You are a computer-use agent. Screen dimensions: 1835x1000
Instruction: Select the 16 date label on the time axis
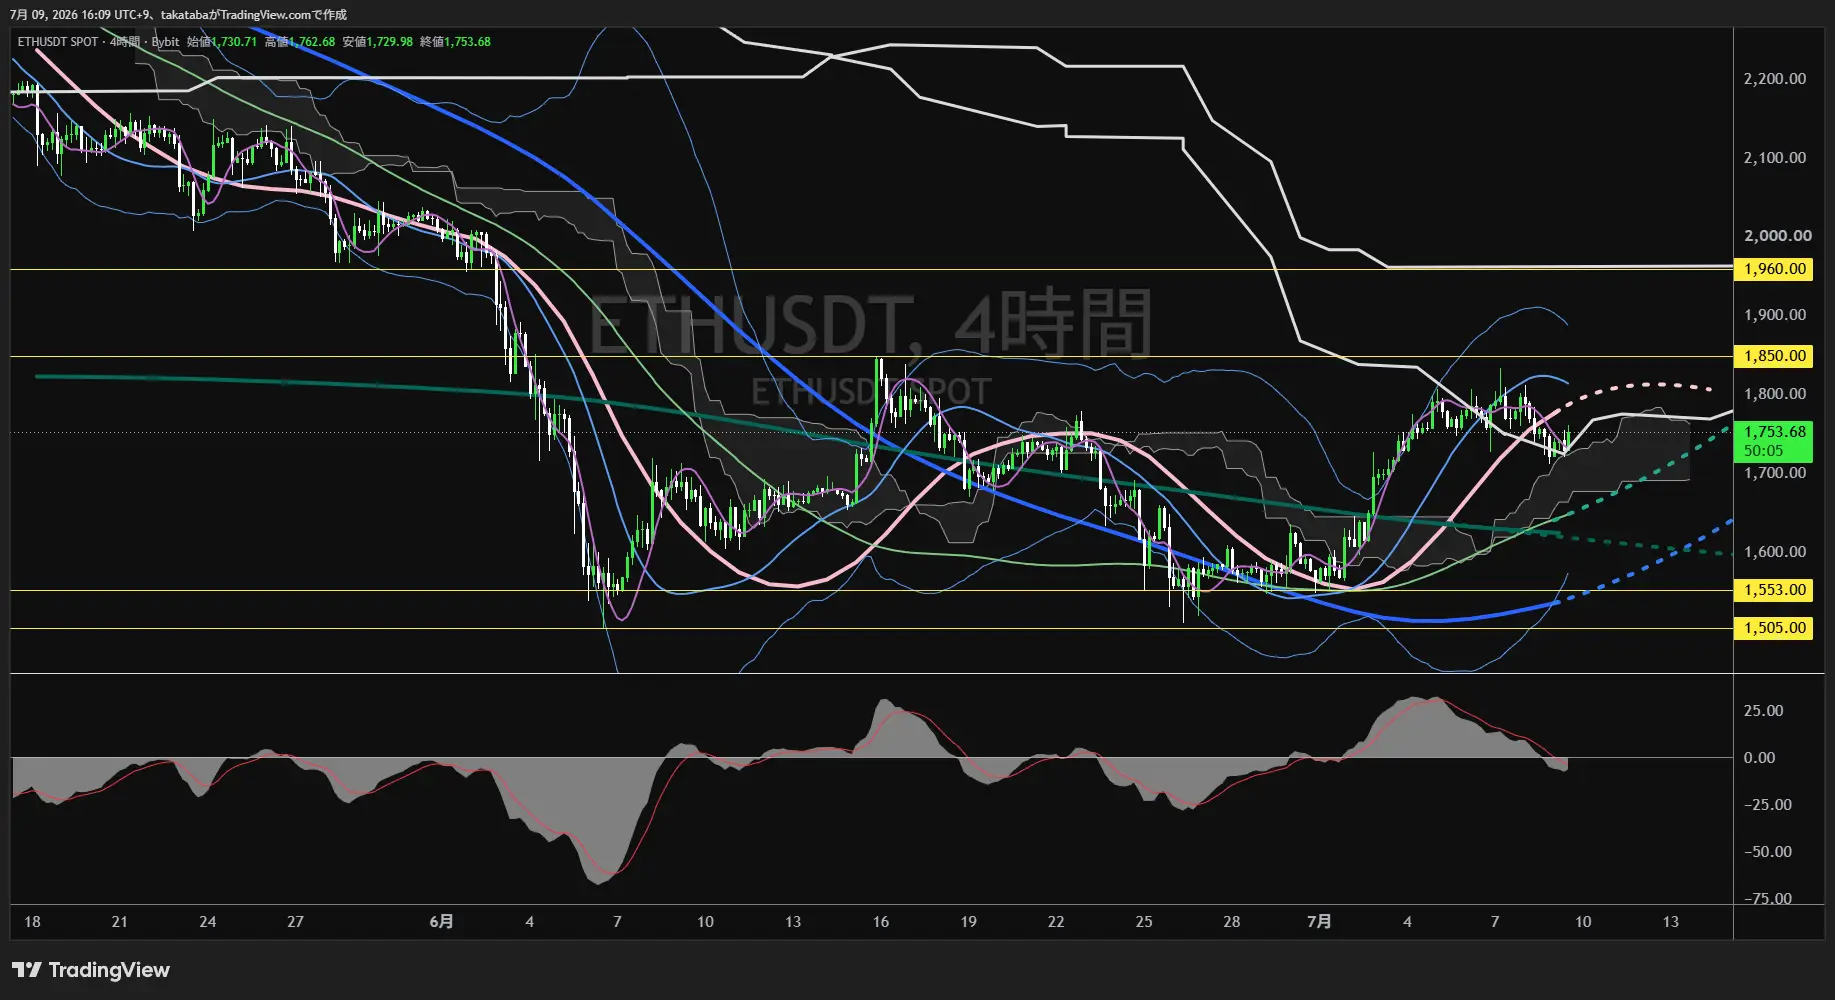tap(880, 921)
